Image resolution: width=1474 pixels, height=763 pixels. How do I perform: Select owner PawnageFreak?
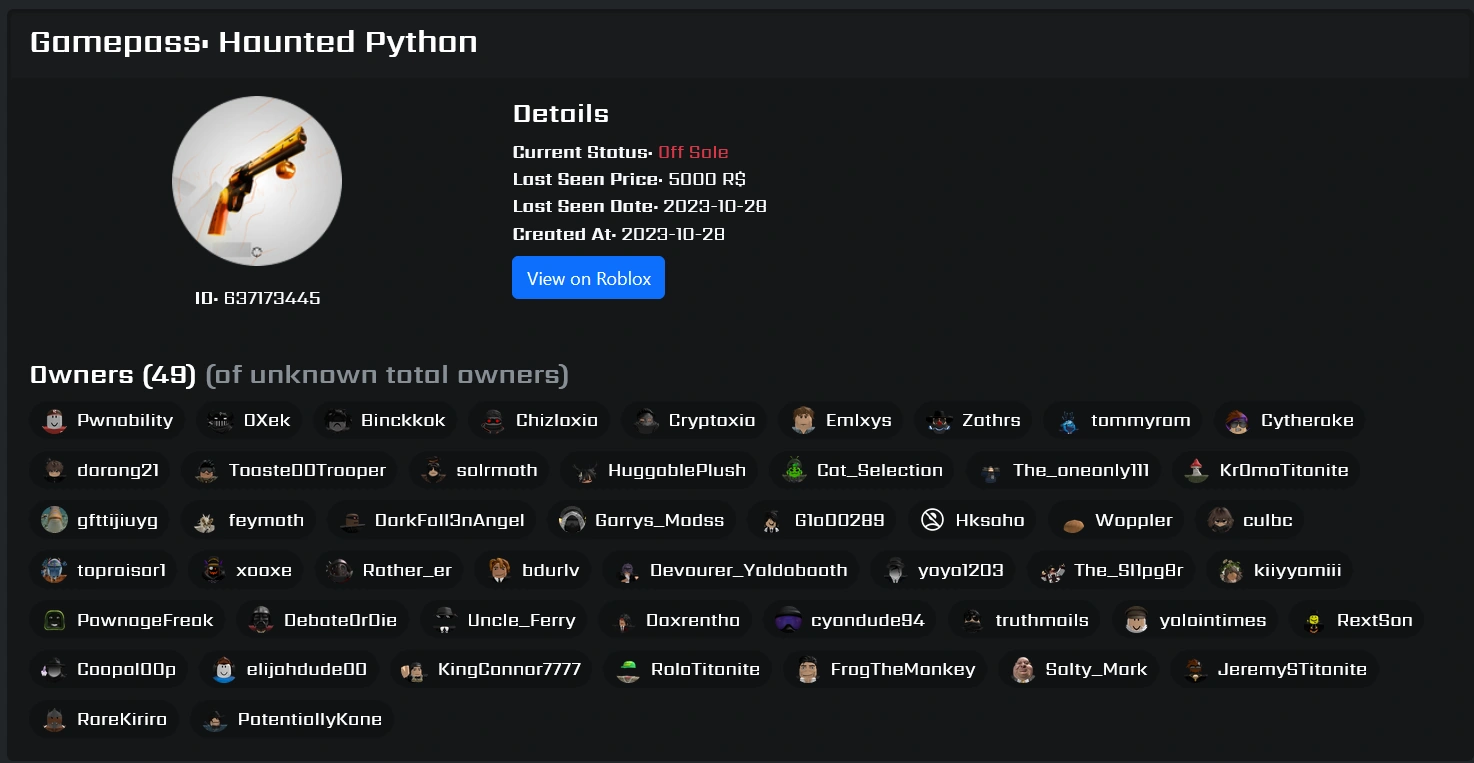127,620
